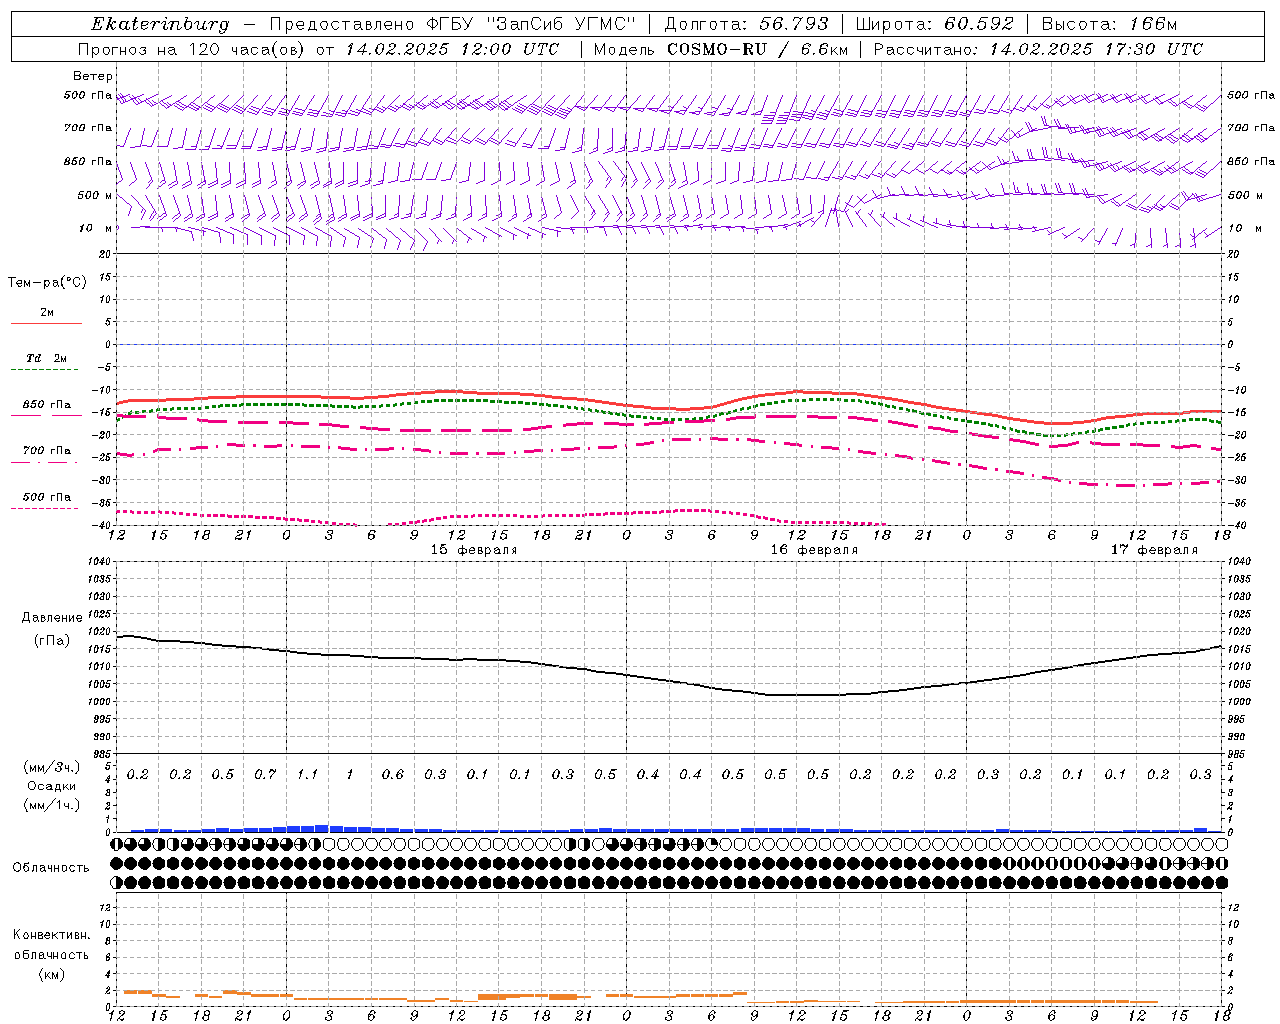The height and width of the screenshot is (1024, 1280).
Task: Select the Высота: 166м field
Action: 1109,24
